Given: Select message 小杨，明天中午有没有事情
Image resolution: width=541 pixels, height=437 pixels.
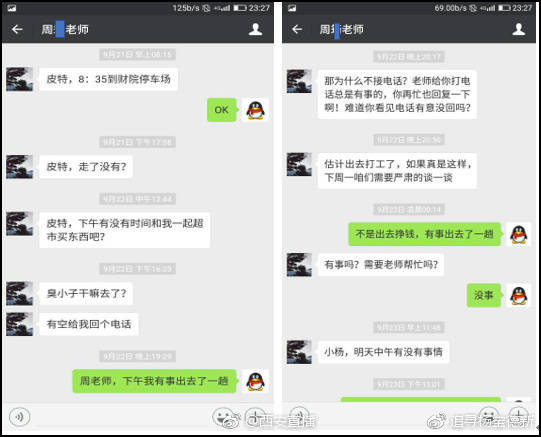Looking at the screenshot, I should 383,352.
